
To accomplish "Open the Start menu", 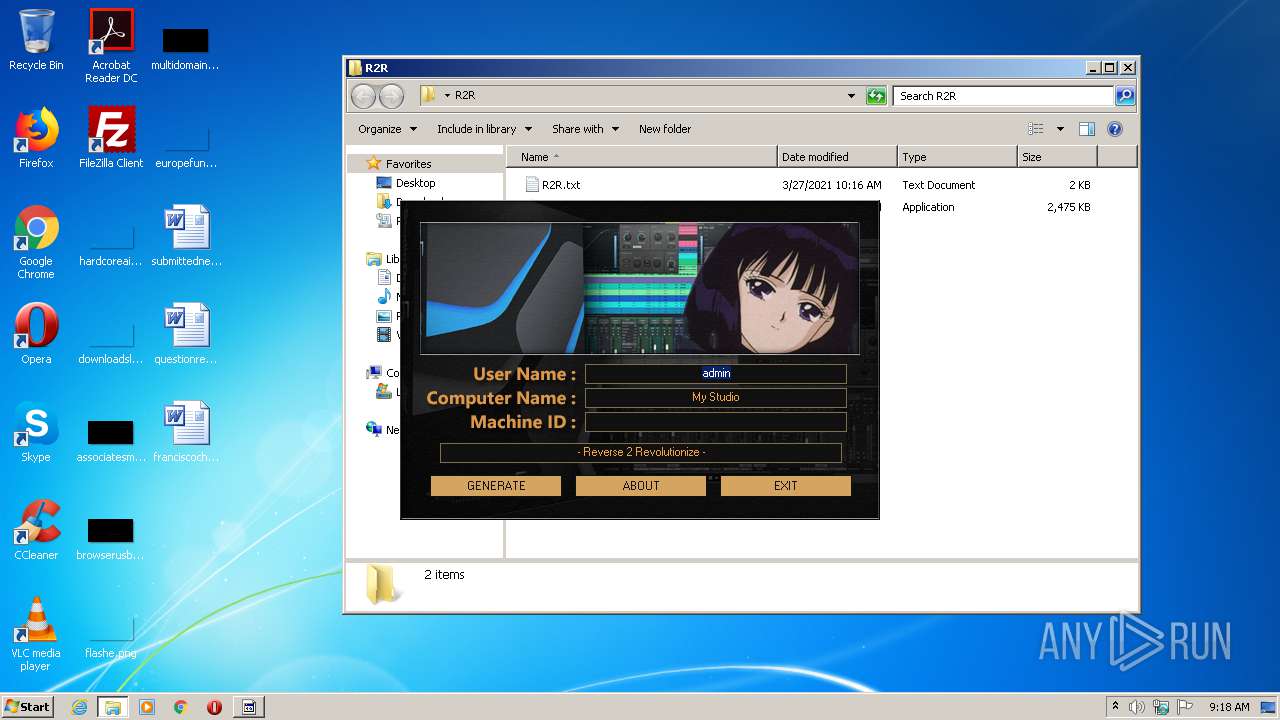I will click(x=27, y=707).
